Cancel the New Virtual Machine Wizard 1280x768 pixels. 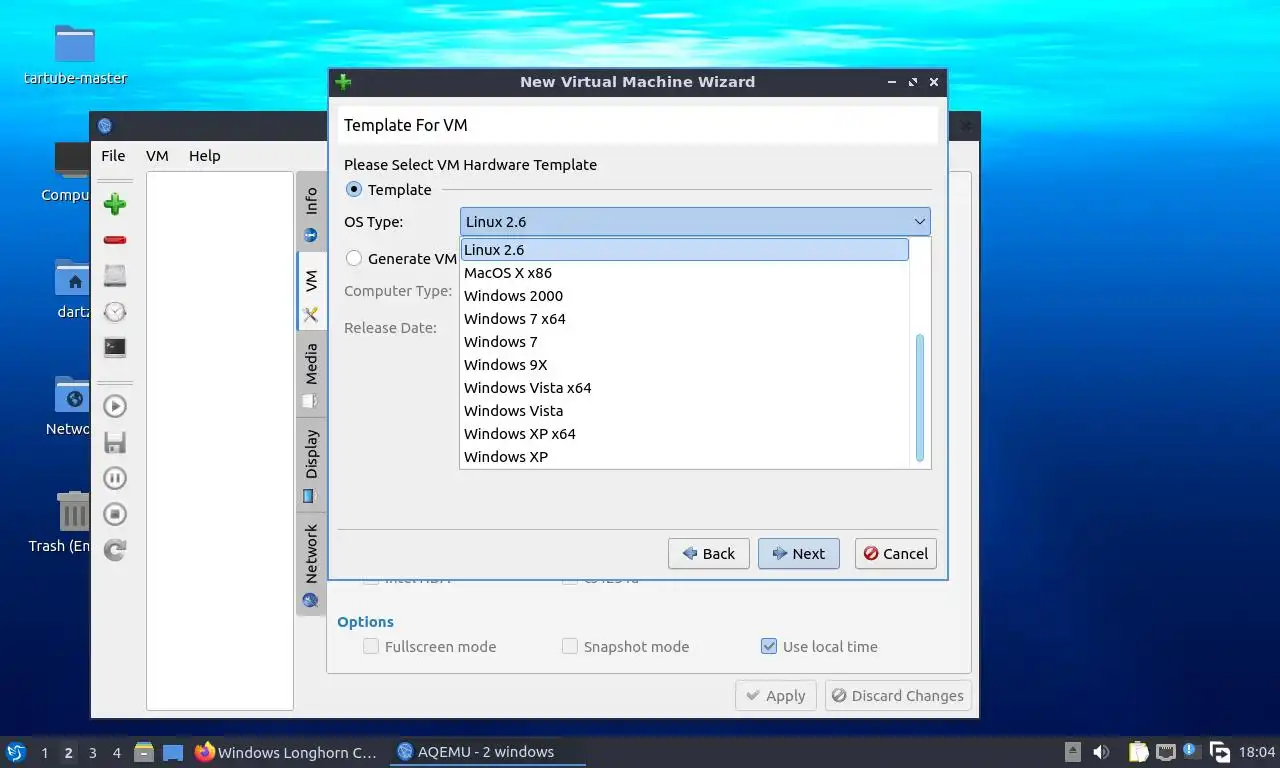coord(896,553)
